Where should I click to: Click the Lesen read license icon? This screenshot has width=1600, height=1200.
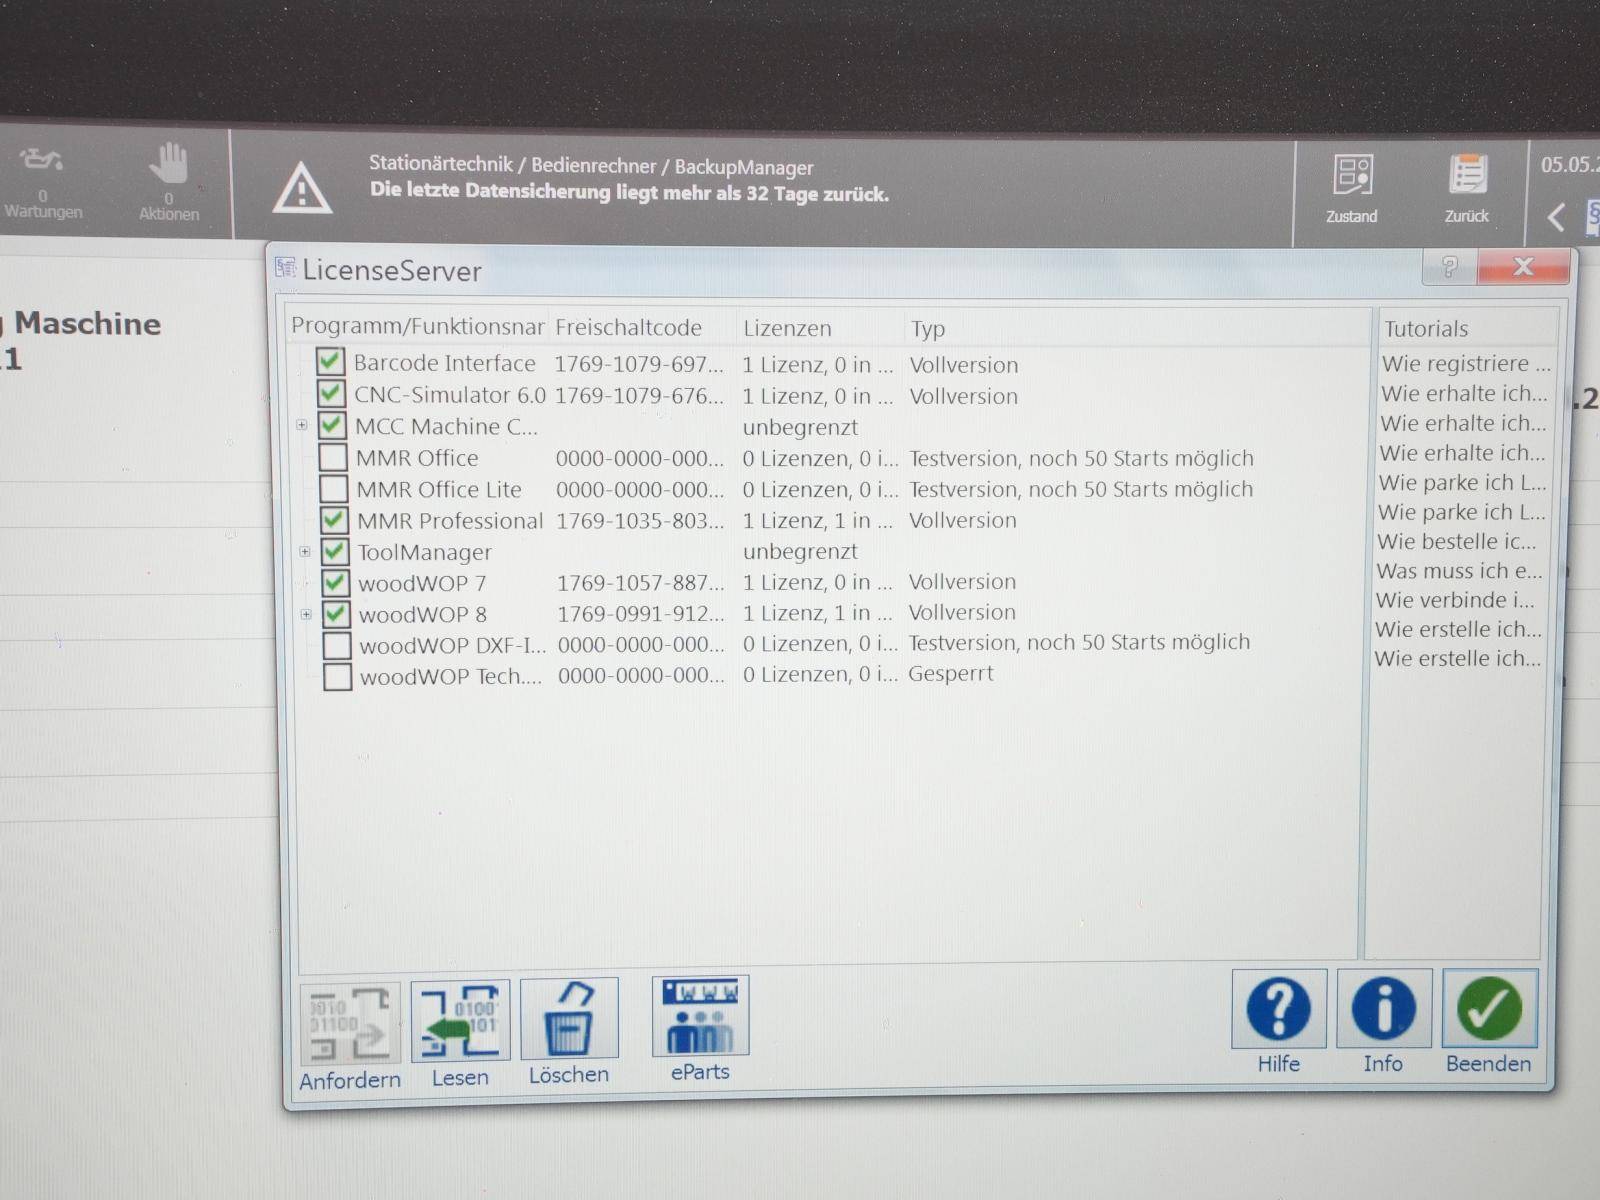pos(460,1021)
